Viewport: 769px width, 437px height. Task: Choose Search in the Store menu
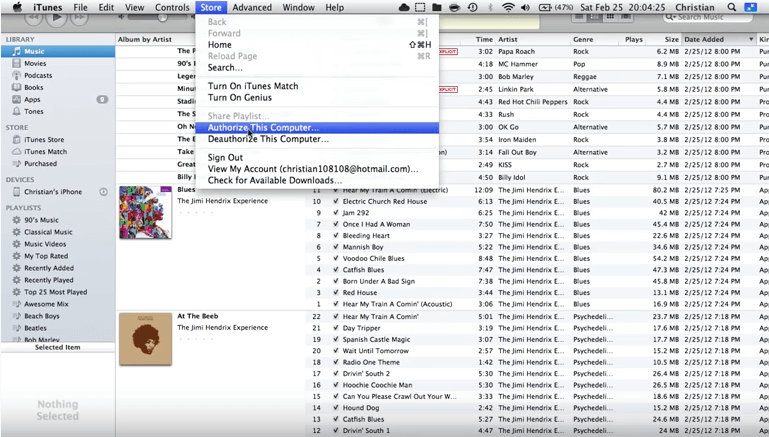317,68
